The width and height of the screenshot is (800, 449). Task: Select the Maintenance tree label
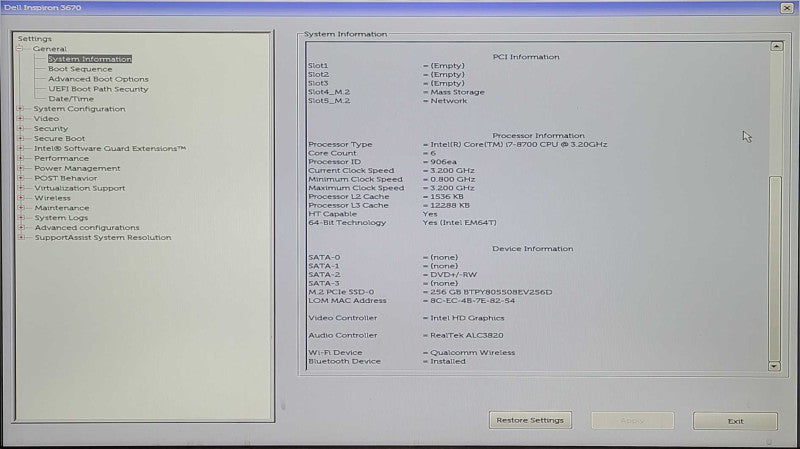click(x=62, y=208)
